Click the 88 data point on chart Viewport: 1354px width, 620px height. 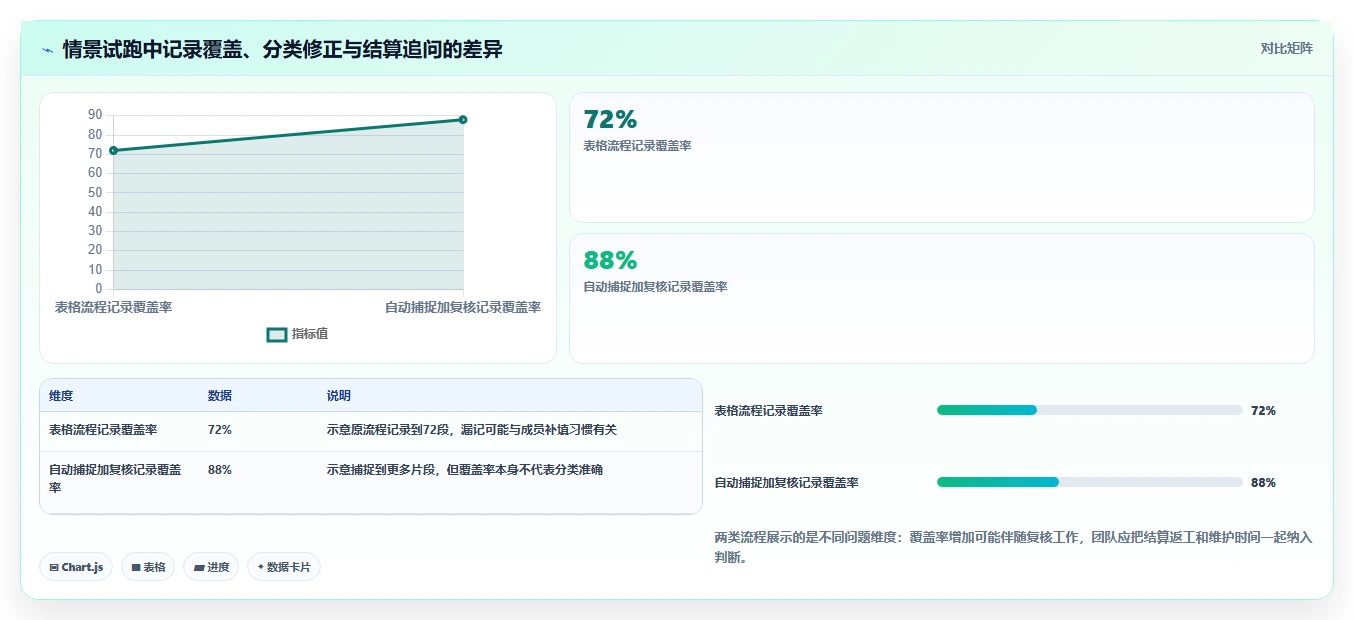tap(463, 120)
